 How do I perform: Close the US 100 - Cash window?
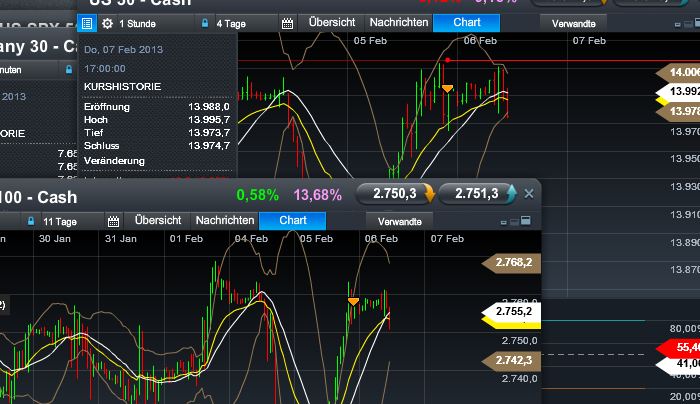pos(529,194)
